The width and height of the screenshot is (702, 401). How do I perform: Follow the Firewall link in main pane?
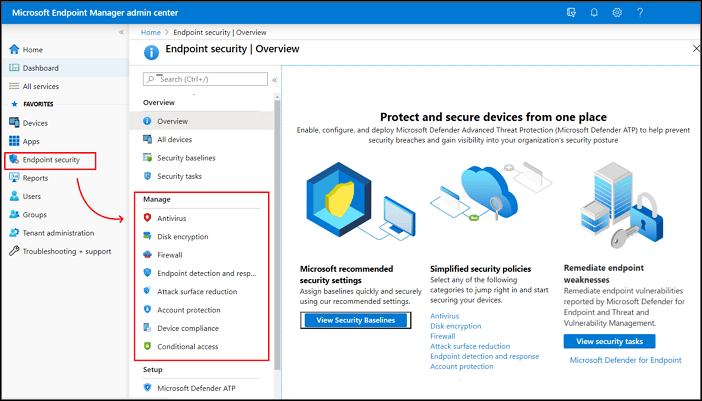[x=443, y=336]
